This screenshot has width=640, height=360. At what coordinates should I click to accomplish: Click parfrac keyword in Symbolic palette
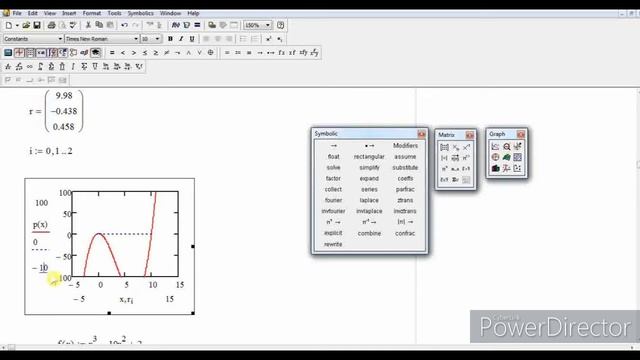point(405,189)
